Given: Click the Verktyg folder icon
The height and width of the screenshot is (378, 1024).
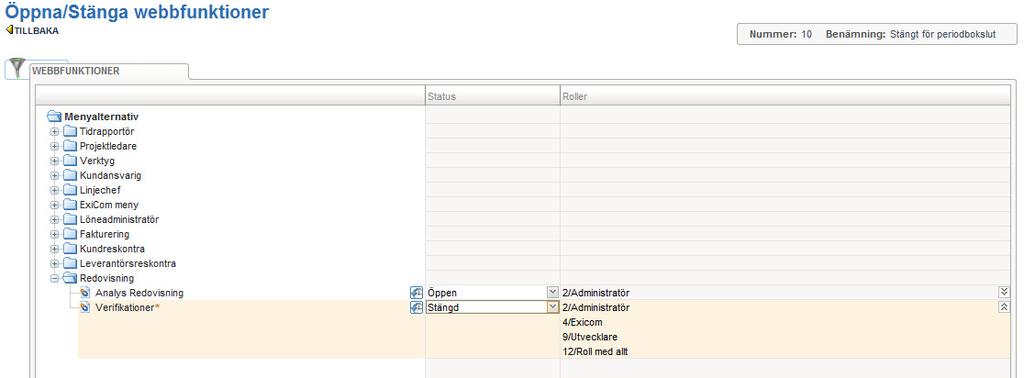Looking at the screenshot, I should coord(70,161).
